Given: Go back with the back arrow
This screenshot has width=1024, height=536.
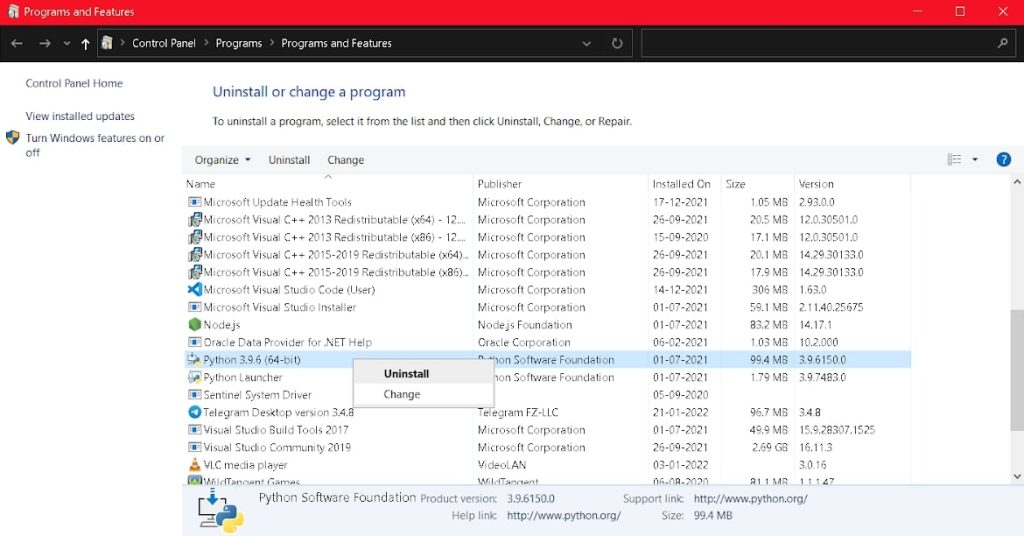Looking at the screenshot, I should coord(17,43).
